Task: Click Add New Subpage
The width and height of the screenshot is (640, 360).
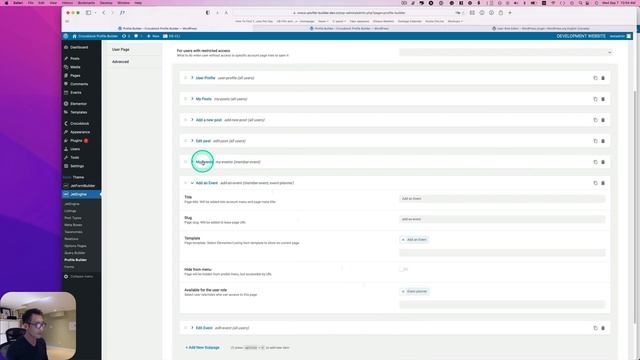Action: [202, 348]
